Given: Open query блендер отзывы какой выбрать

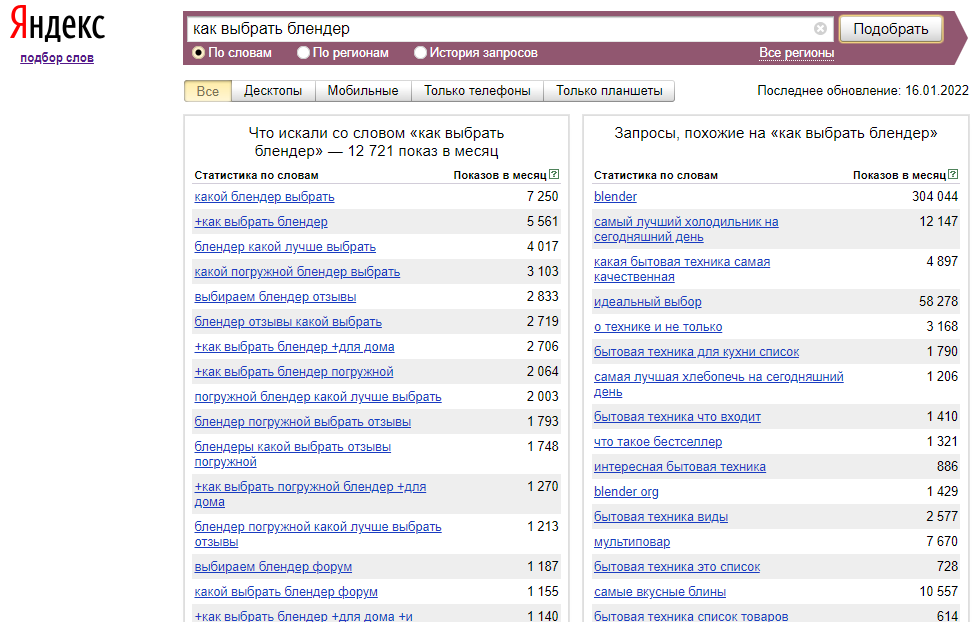Looking at the screenshot, I should (288, 322).
